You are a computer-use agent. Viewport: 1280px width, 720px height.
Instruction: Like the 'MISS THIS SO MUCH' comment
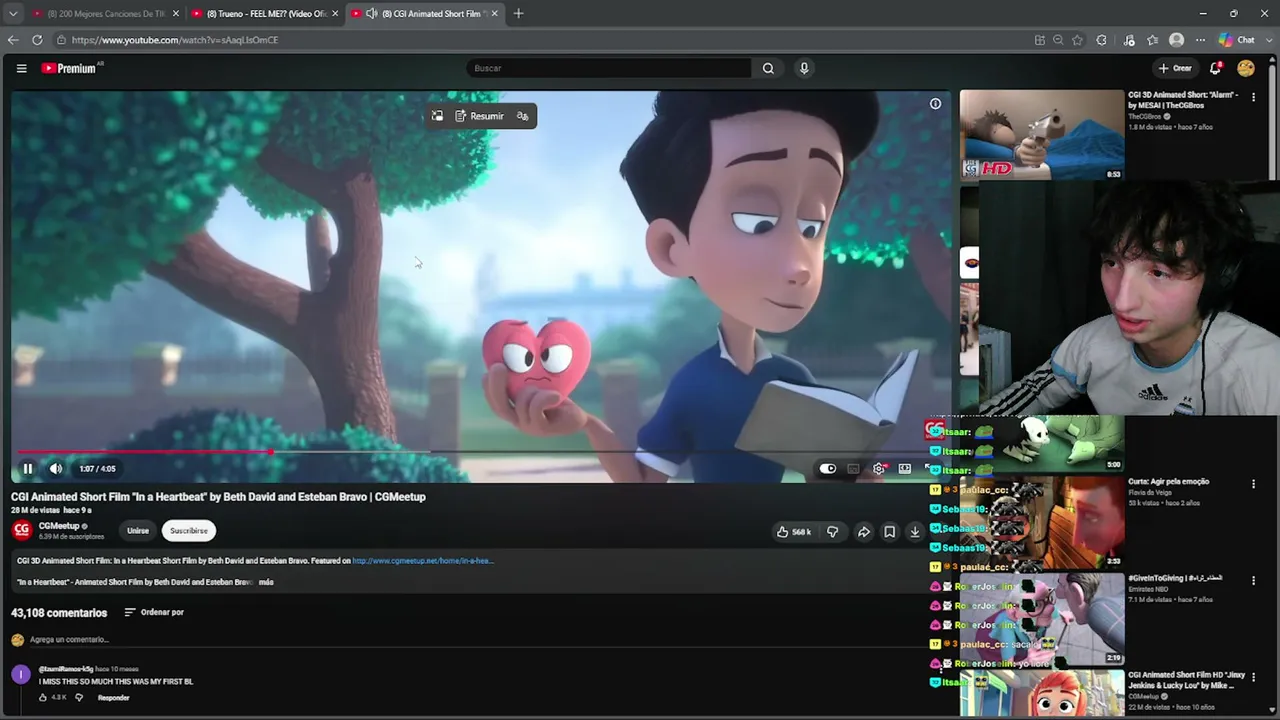coord(43,697)
